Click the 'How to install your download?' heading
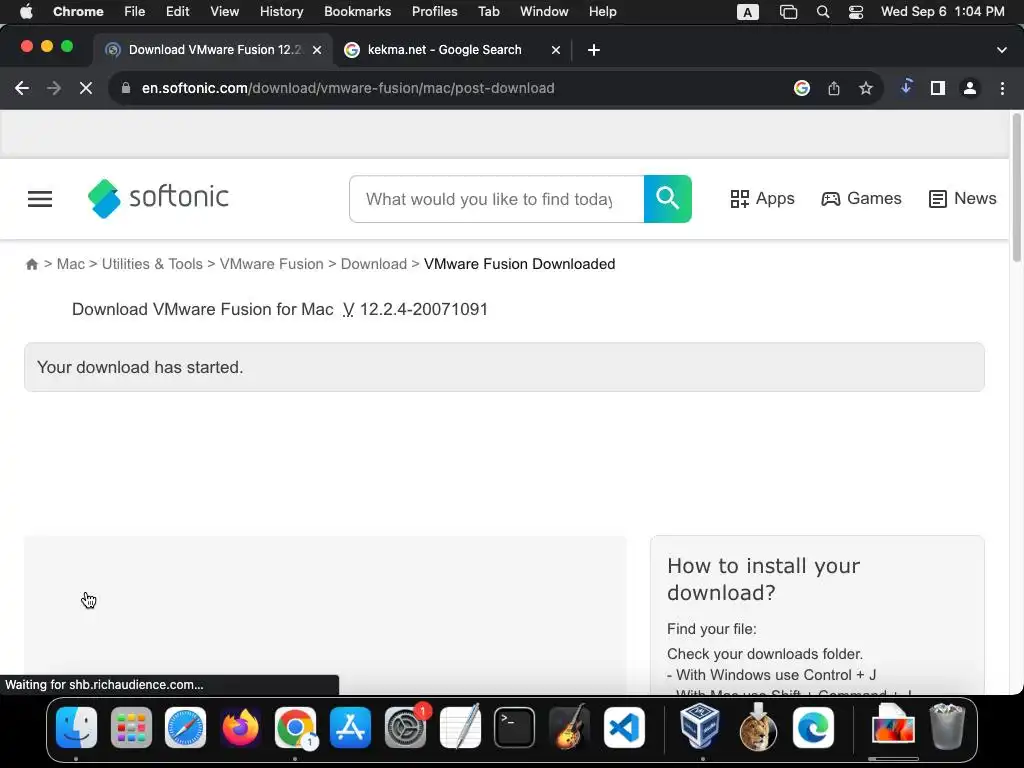 click(763, 579)
